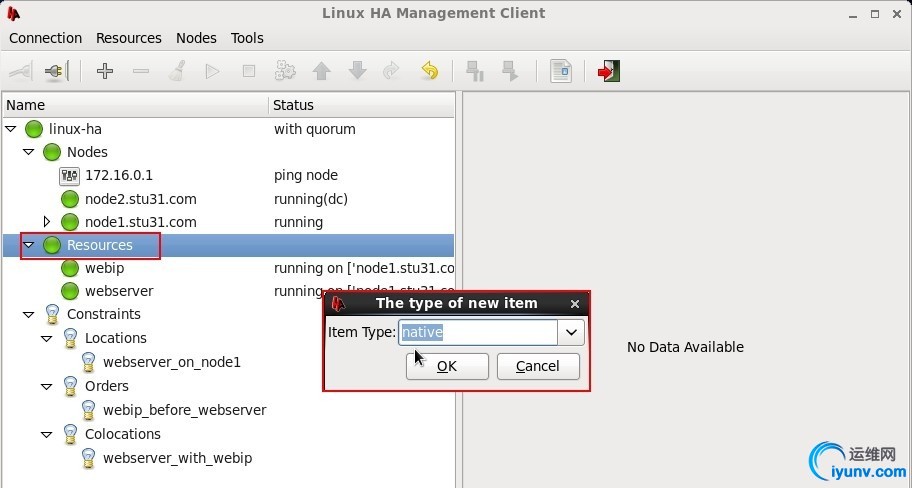Viewport: 912px width, 488px height.
Task: Click the 'ping node' status text
Action: 306,175
